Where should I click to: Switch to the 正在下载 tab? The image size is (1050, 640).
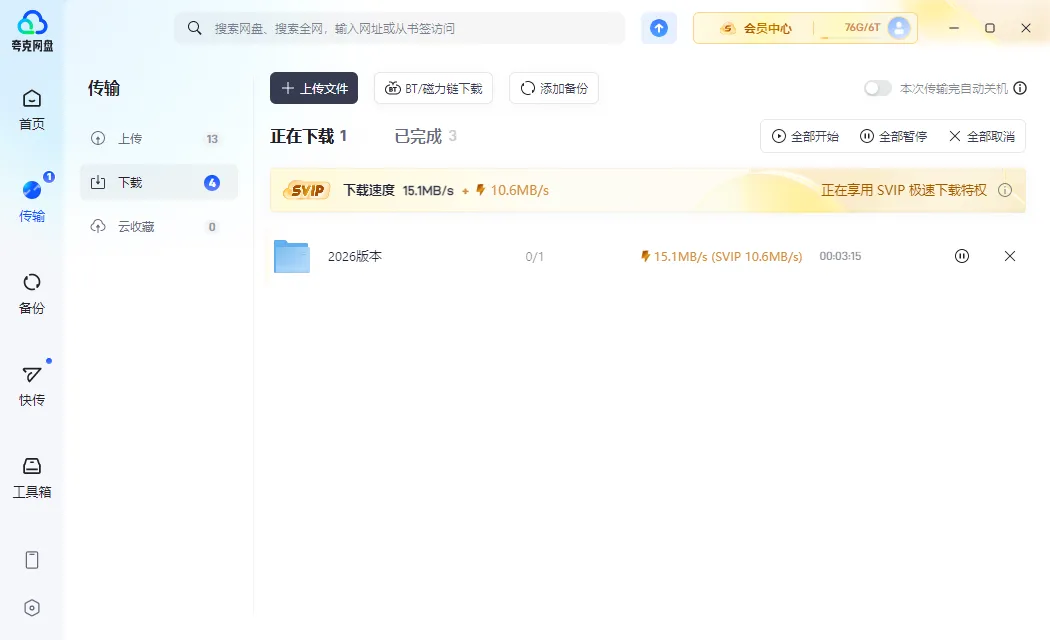click(308, 136)
